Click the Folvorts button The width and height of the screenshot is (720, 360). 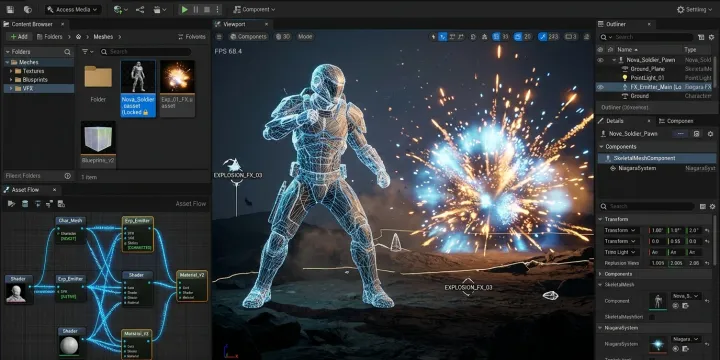pos(192,37)
